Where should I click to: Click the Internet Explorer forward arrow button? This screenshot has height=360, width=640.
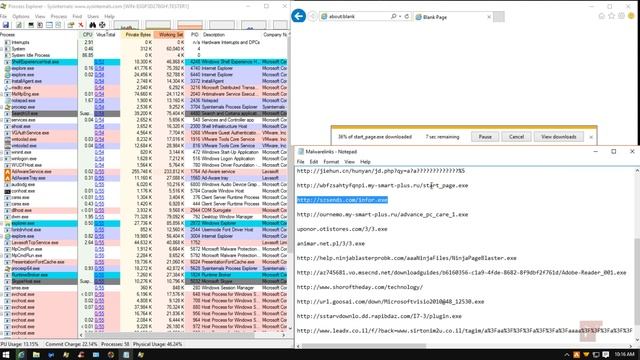point(313,16)
